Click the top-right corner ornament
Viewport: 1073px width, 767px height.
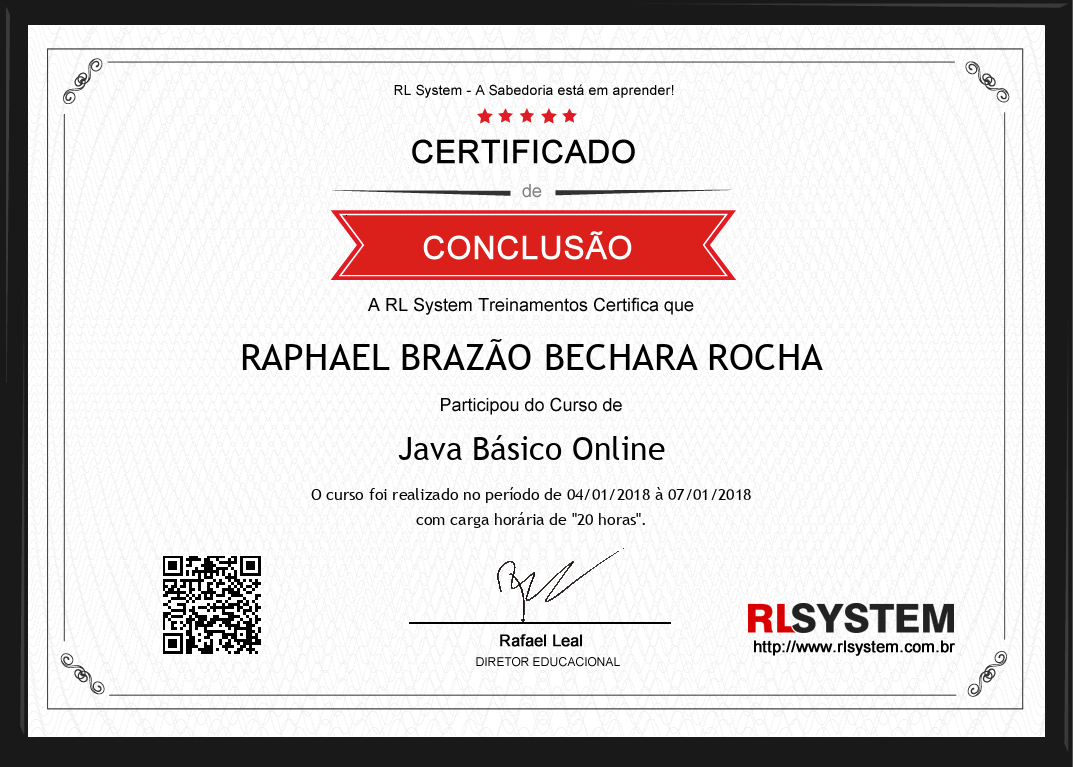(x=988, y=82)
